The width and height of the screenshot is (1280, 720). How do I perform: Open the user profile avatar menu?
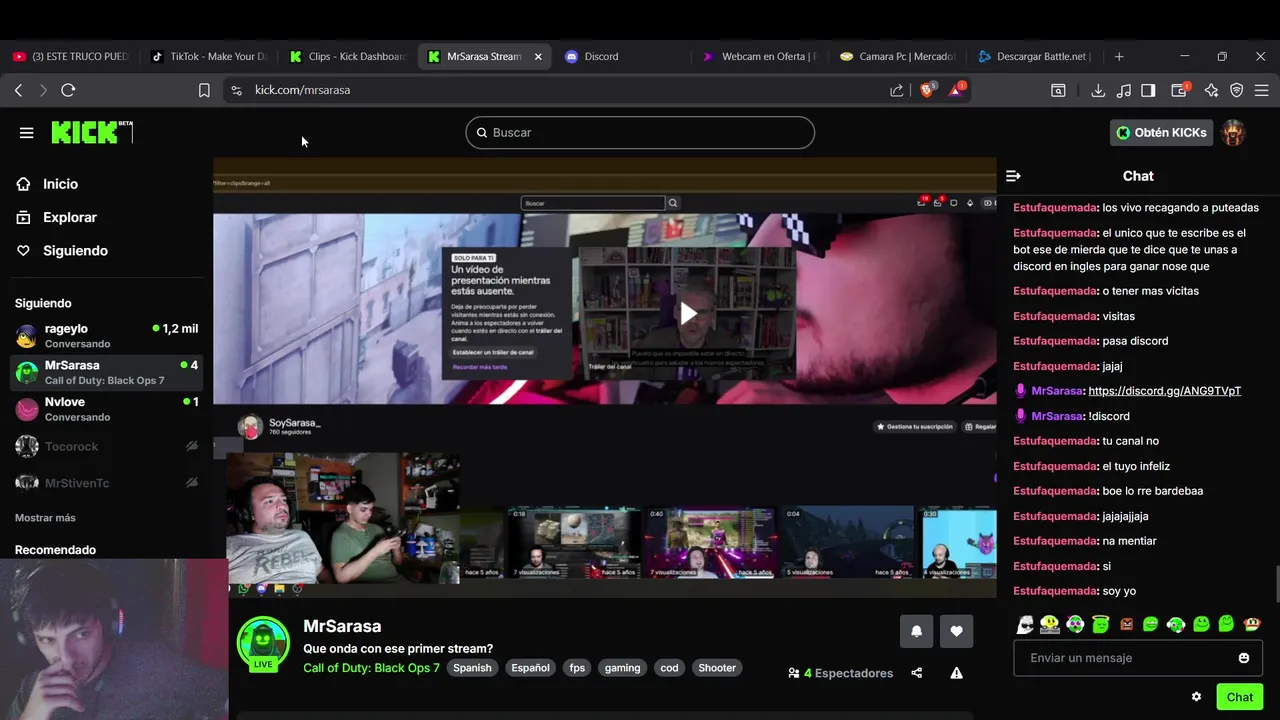tap(1233, 132)
